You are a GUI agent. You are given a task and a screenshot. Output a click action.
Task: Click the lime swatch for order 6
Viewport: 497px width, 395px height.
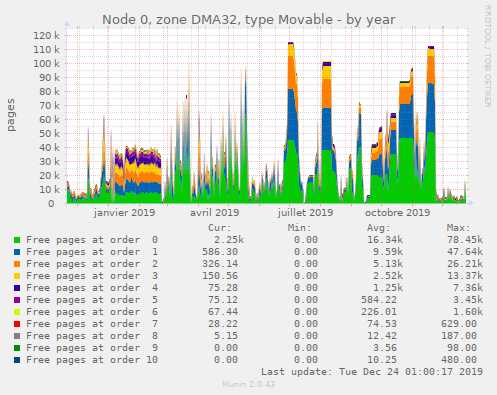pyautogui.click(x=17, y=312)
